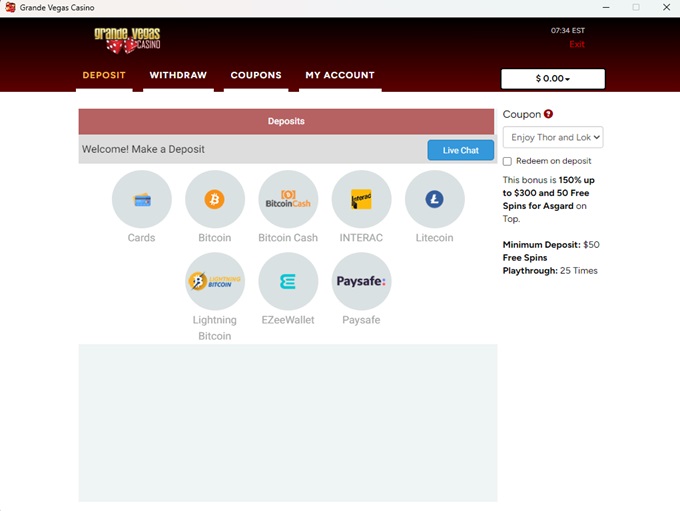This screenshot has height=511, width=680.
Task: Open the Coupons tab
Action: (256, 75)
